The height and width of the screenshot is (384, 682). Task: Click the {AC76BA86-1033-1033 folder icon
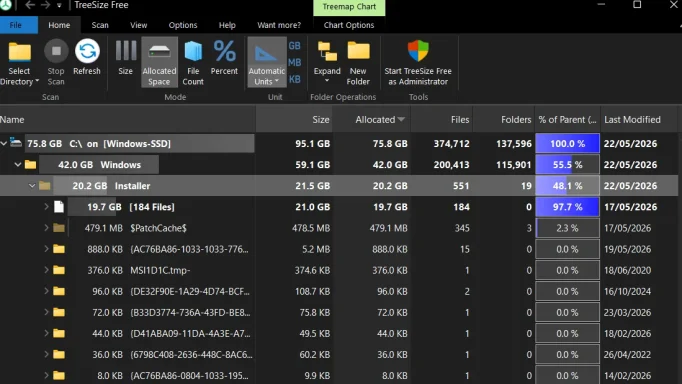coord(59,249)
